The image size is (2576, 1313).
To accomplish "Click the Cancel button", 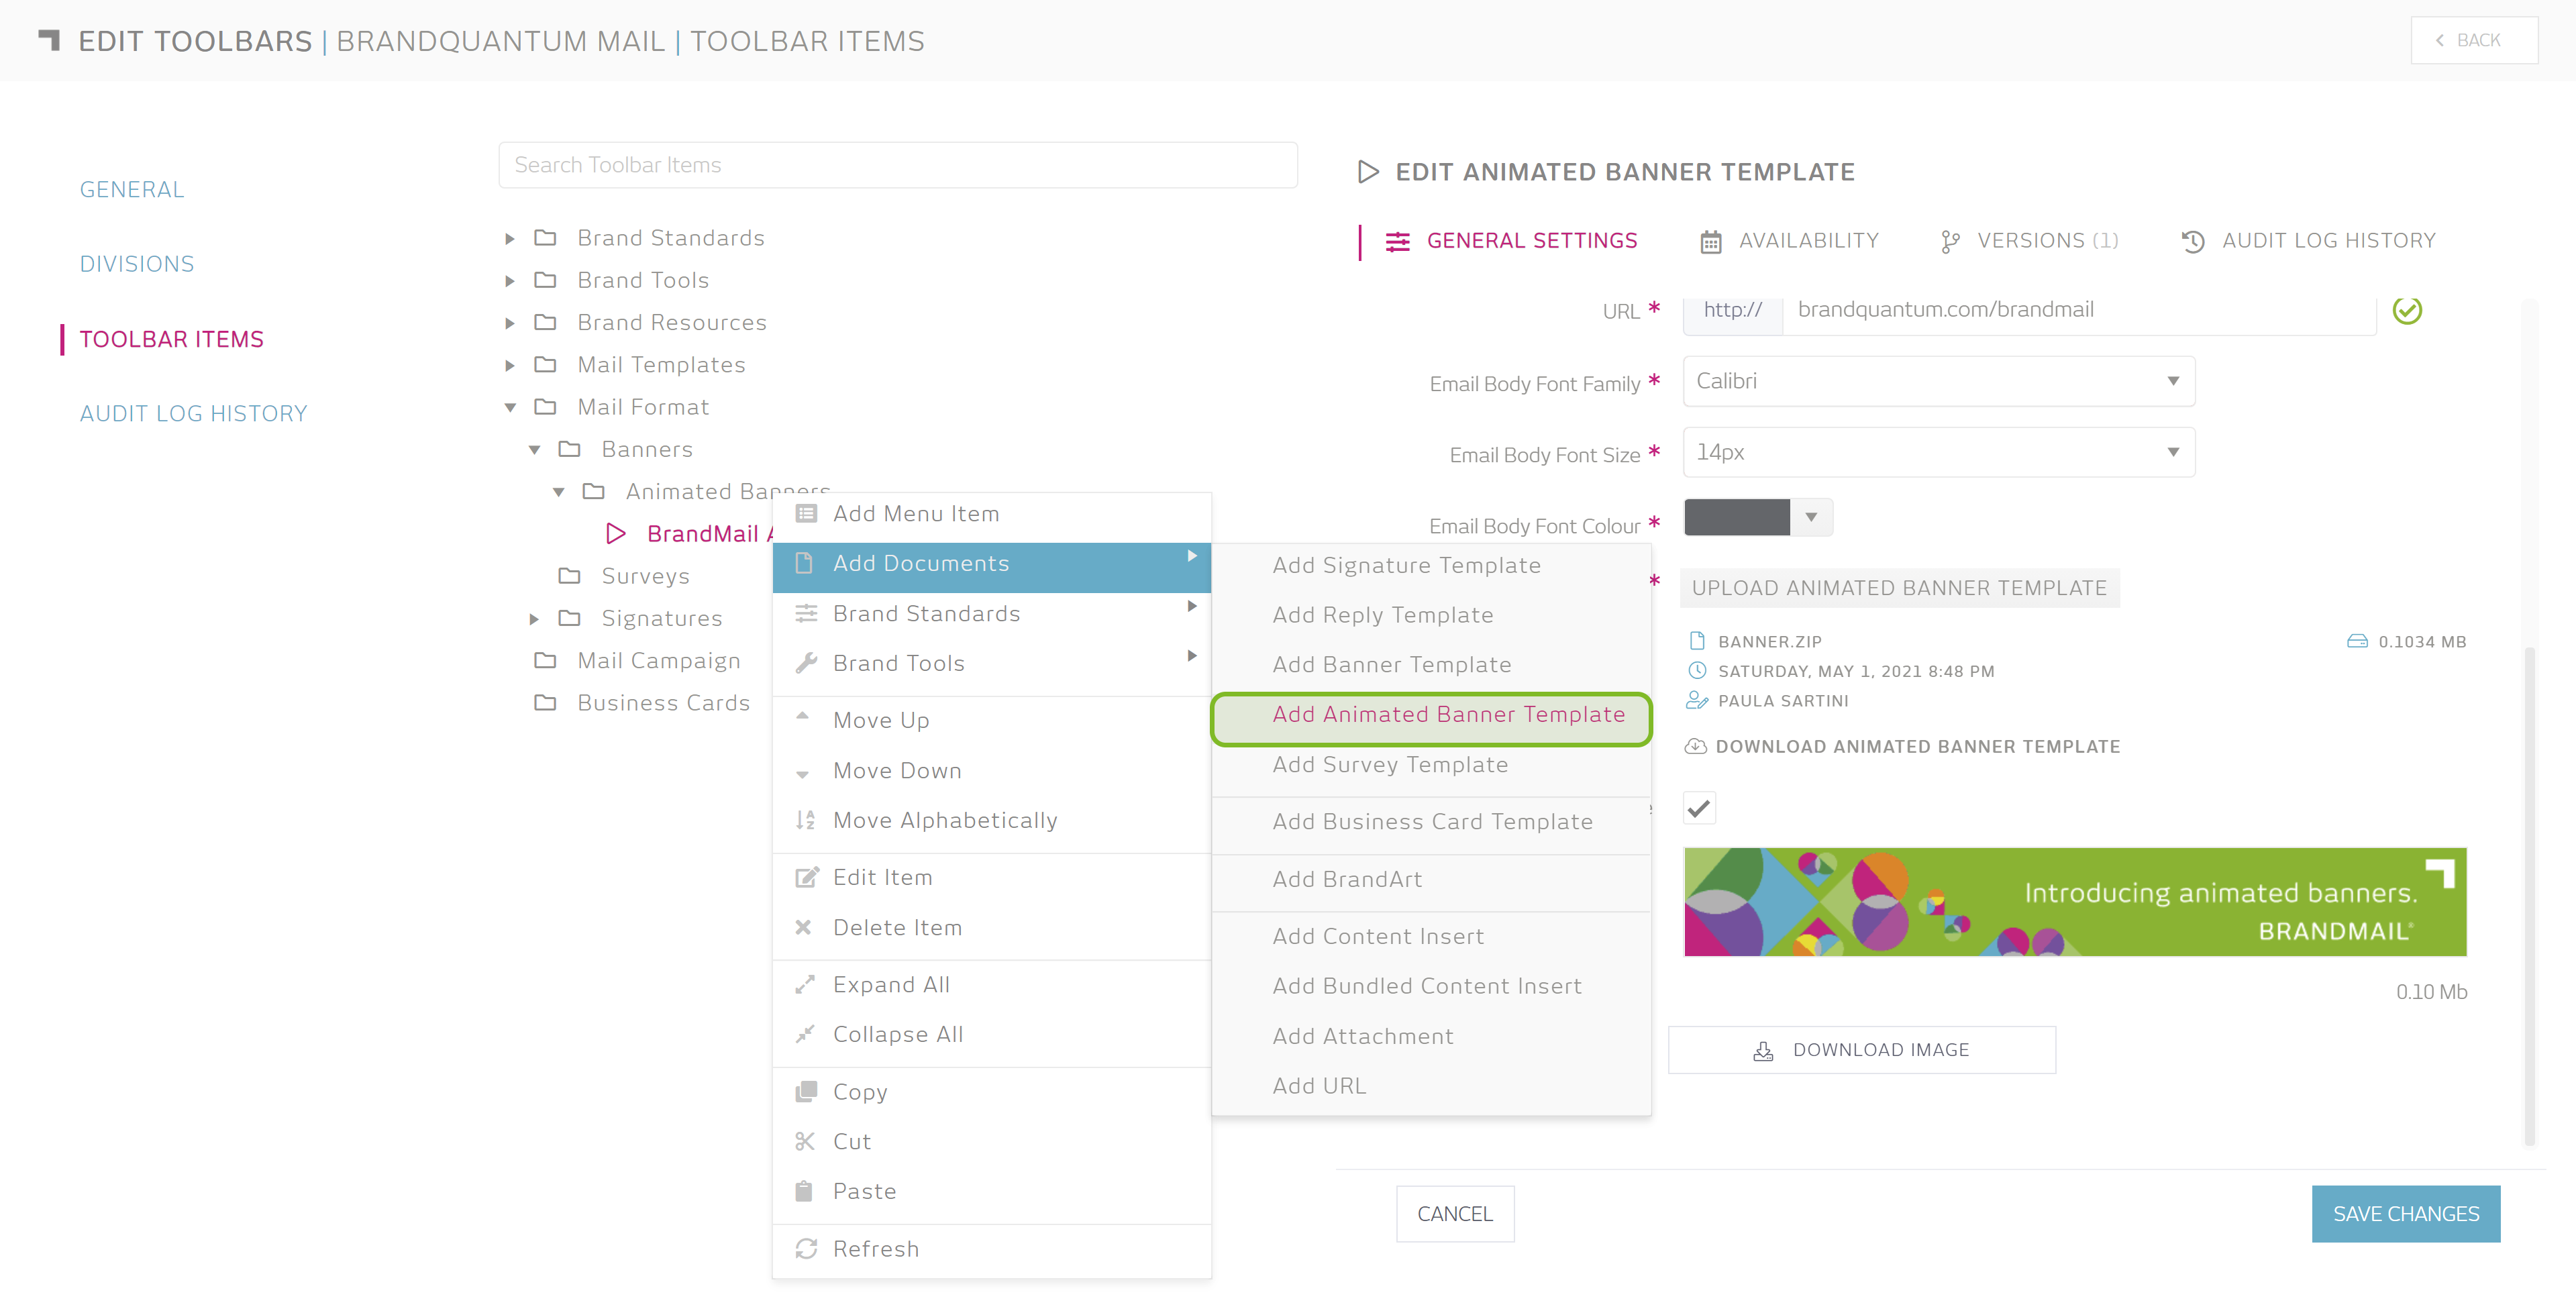I will pos(1454,1213).
